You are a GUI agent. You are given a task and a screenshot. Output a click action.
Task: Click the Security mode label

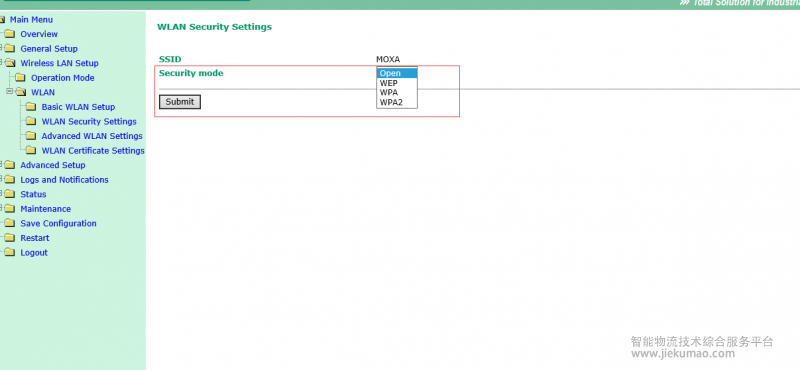[x=191, y=73]
